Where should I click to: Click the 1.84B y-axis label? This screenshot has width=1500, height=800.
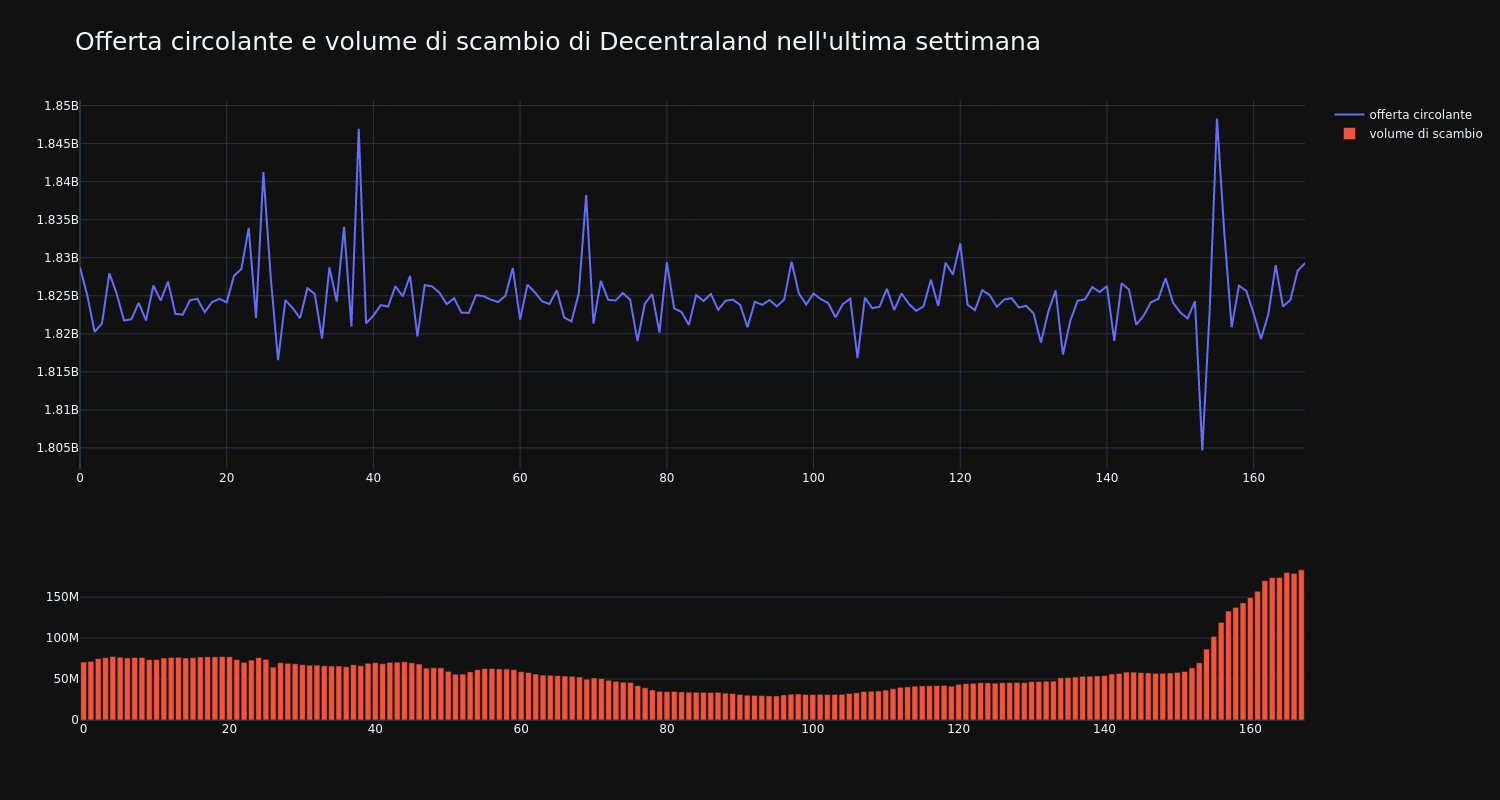60,182
